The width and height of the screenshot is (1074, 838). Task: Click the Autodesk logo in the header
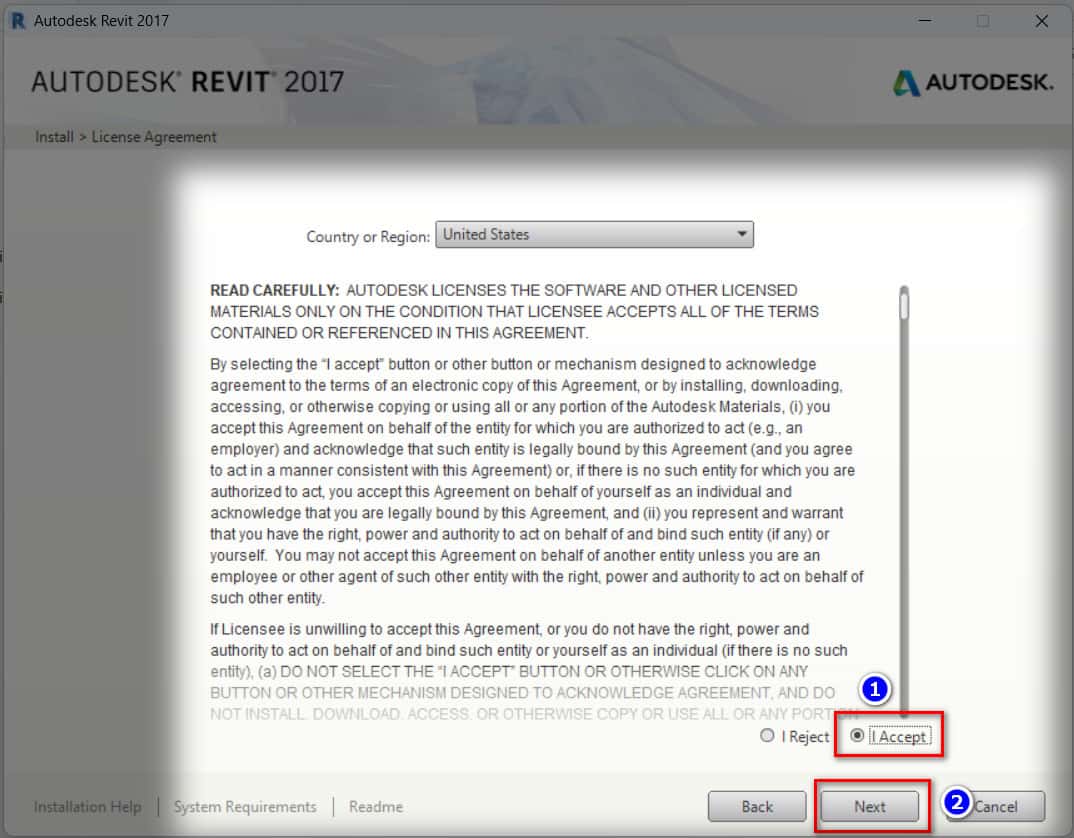pyautogui.click(x=973, y=83)
